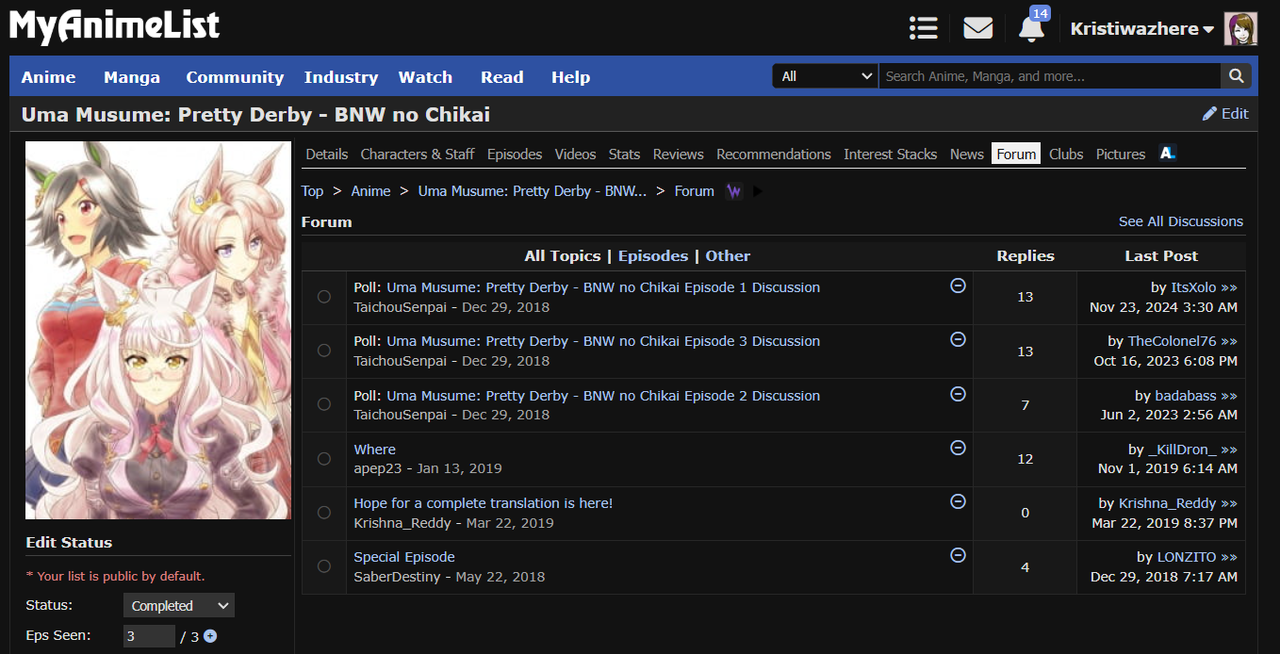Switch to the Recommendations tab
The width and height of the screenshot is (1280, 654).
(x=774, y=154)
